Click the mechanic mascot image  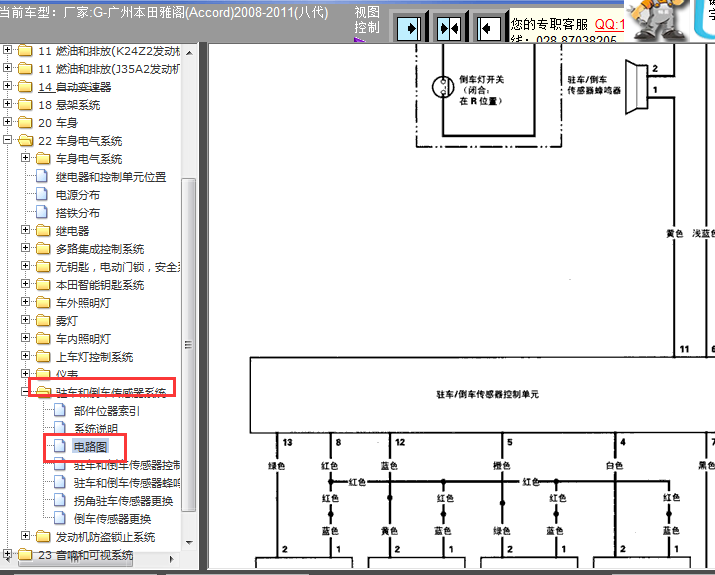(x=658, y=19)
